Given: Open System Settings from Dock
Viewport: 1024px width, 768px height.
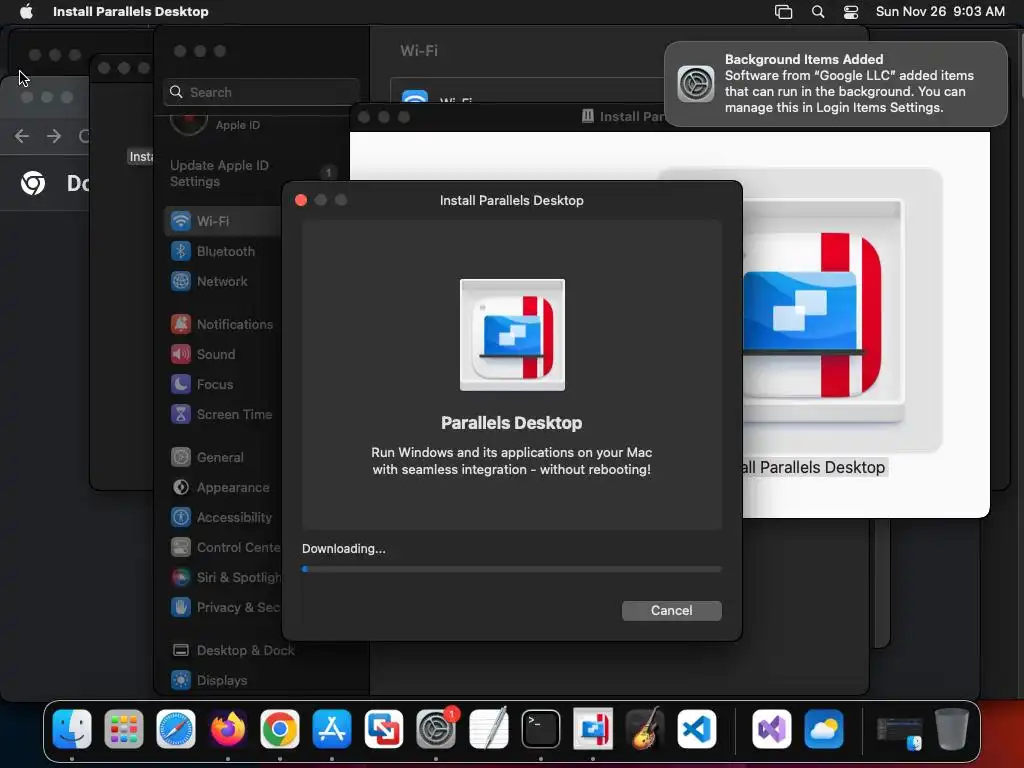Looking at the screenshot, I should click(436, 729).
